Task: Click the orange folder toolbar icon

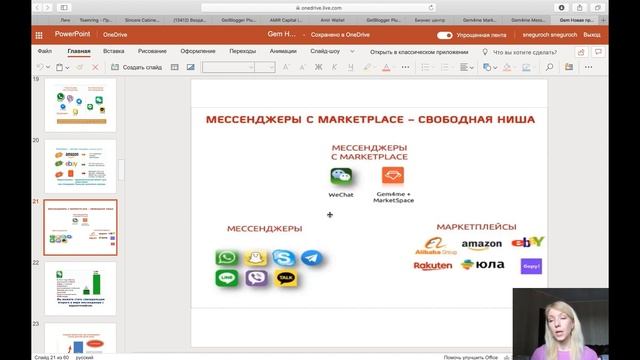Action: (569, 67)
